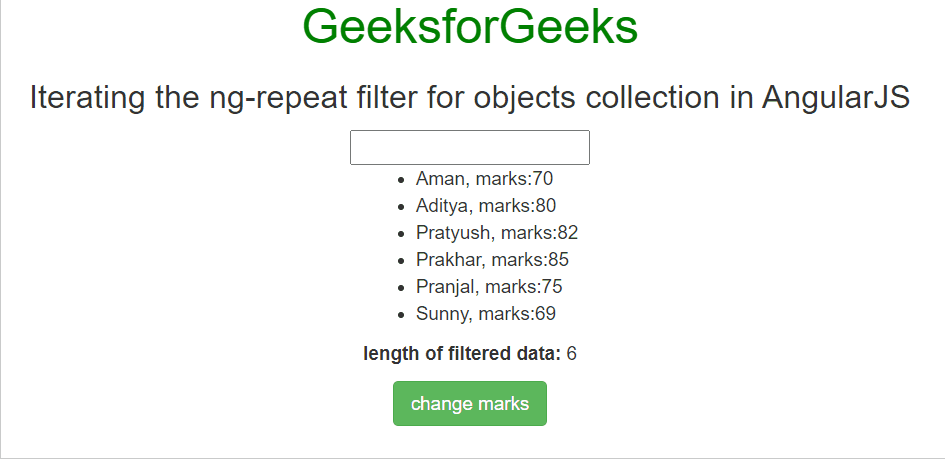Viewport: 945px width, 459px height.
Task: Click the bullet beside Pranjal
Action: [x=402, y=287]
